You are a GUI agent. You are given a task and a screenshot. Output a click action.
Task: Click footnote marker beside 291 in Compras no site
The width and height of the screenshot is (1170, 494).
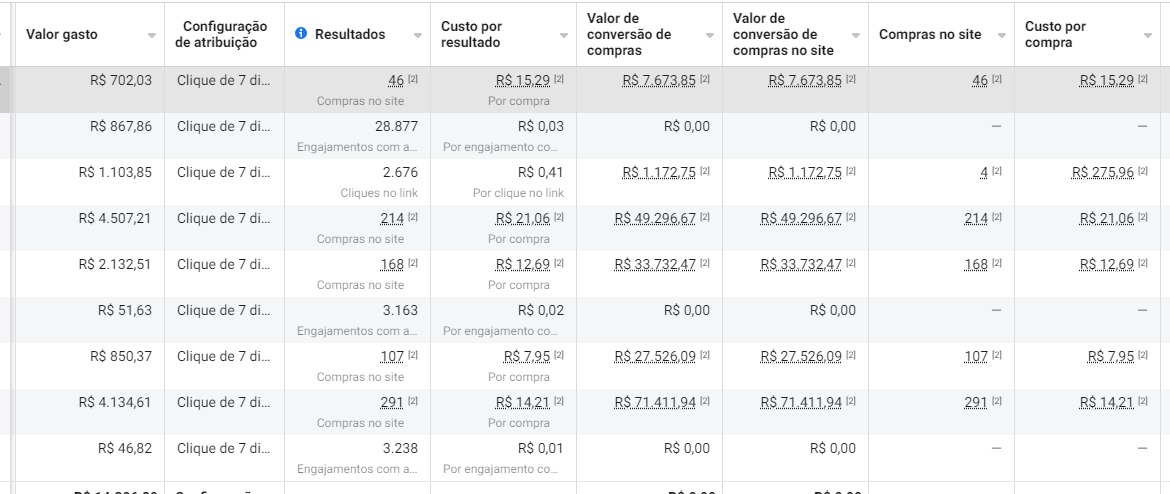coord(997,402)
